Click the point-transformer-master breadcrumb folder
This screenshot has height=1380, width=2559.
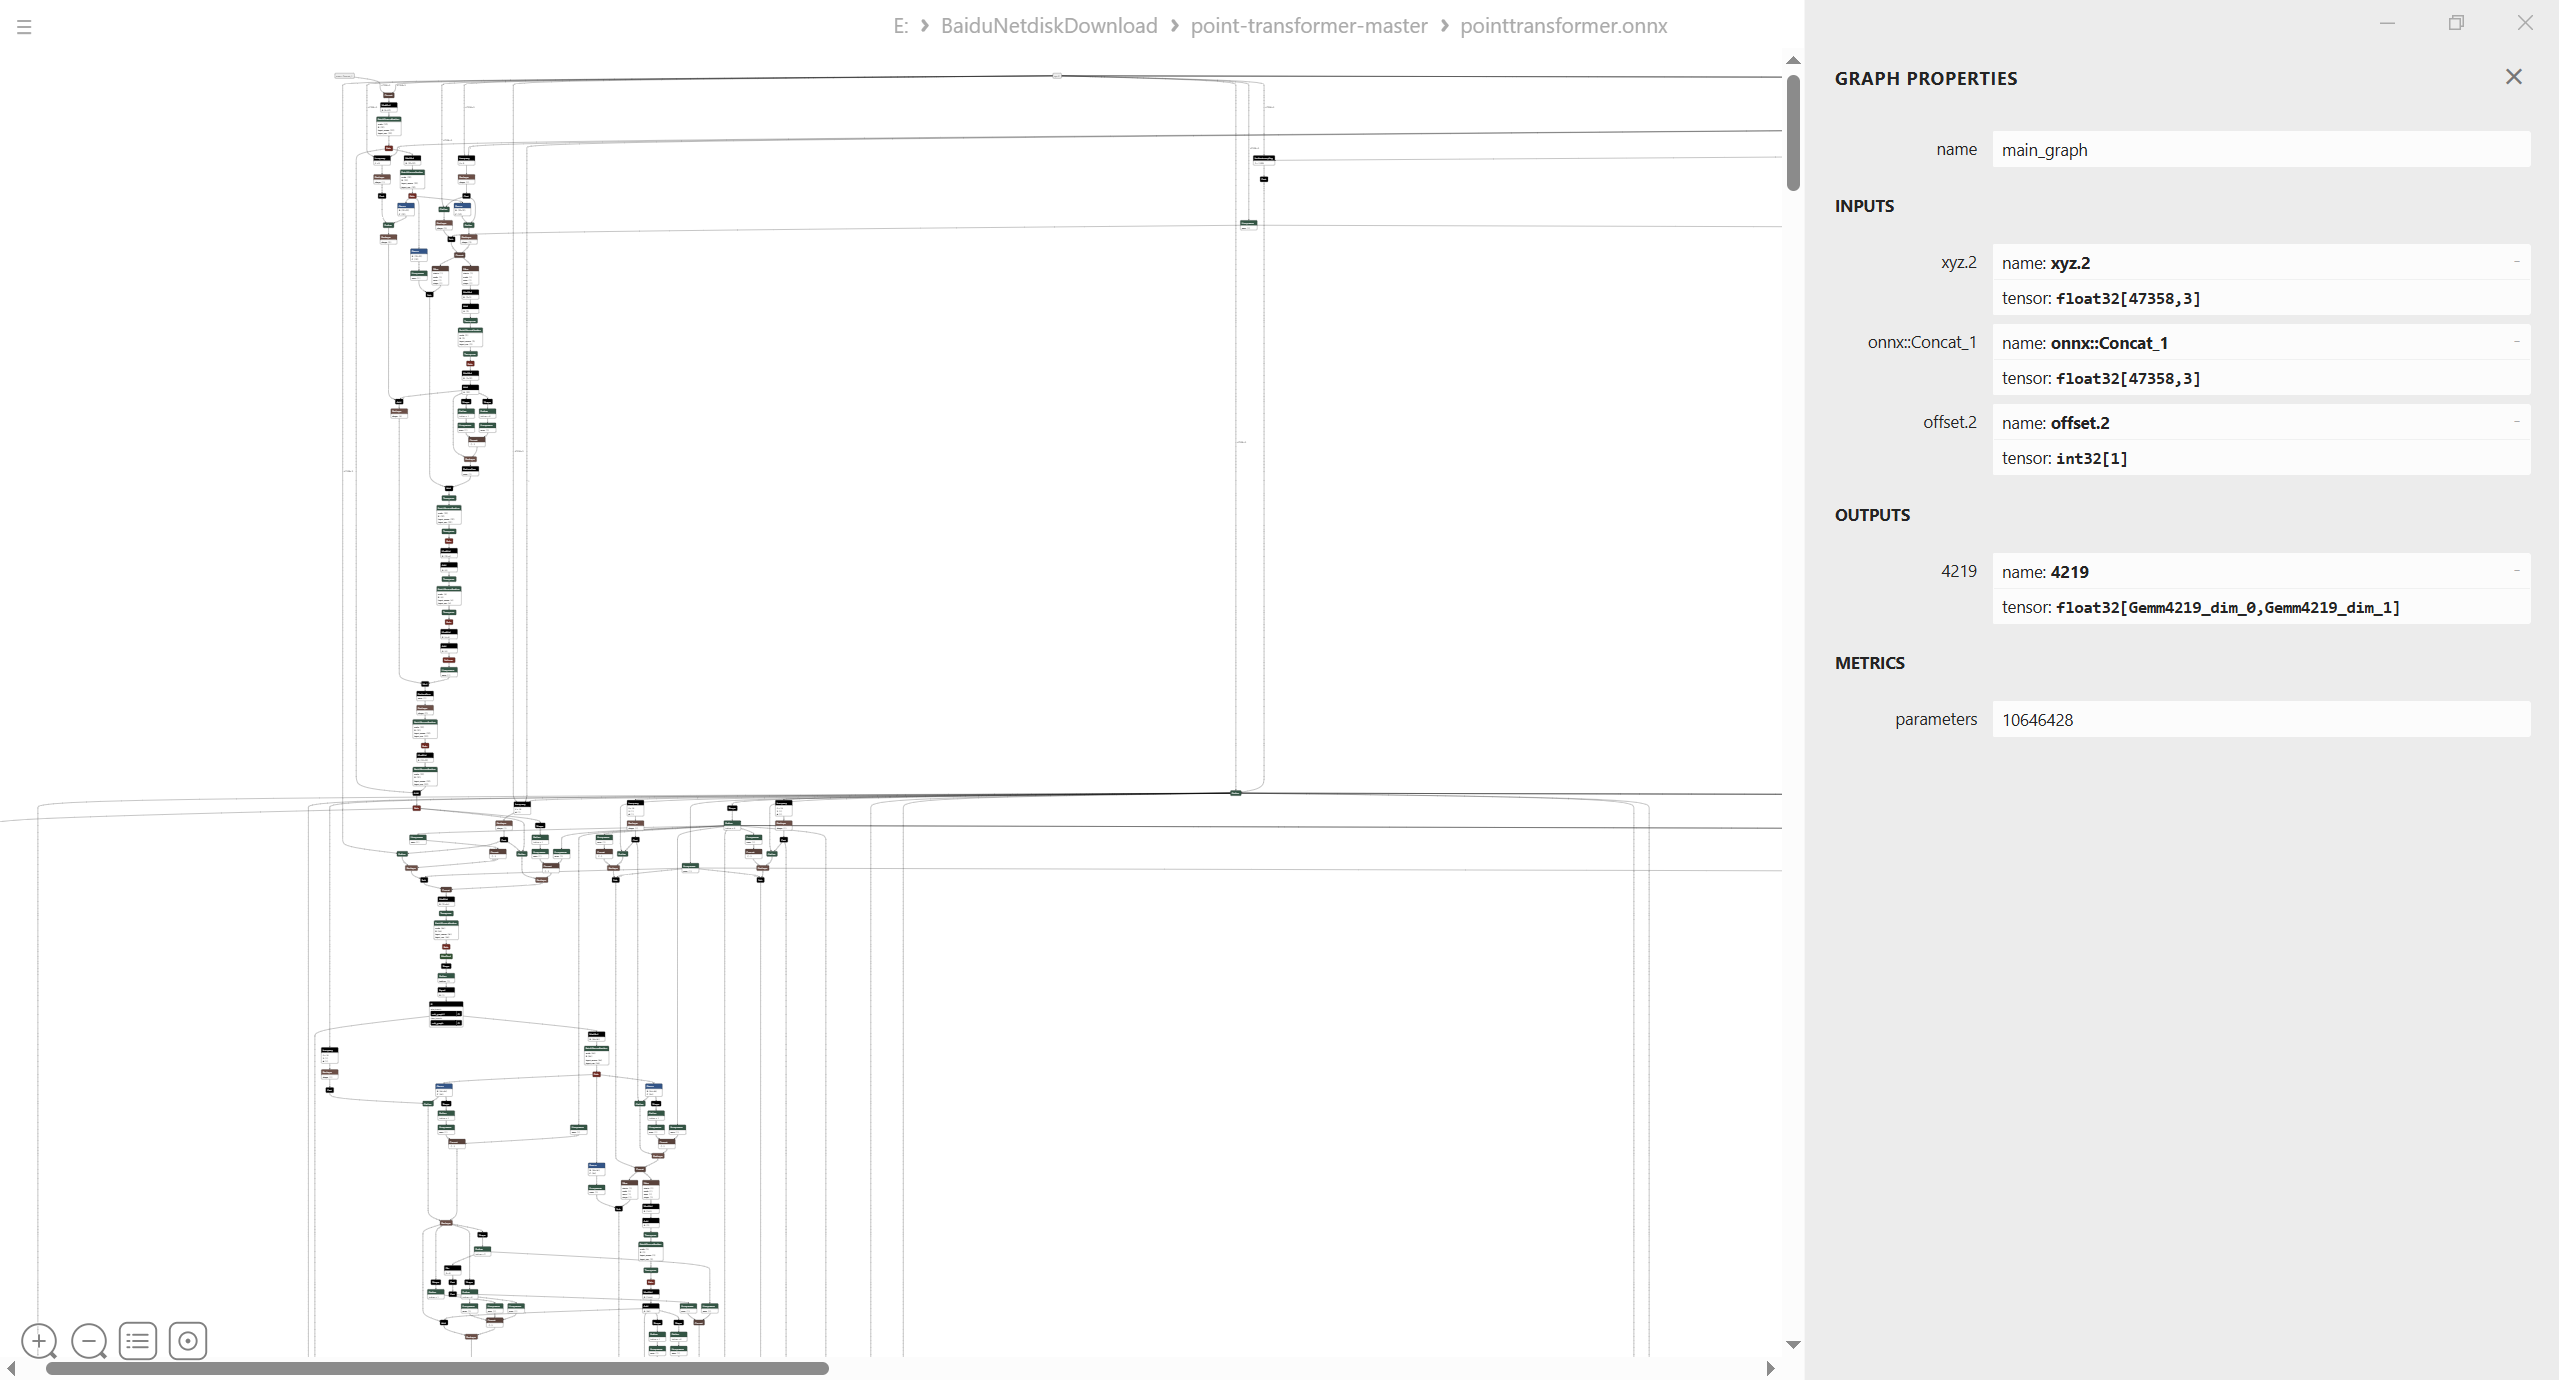click(1308, 26)
